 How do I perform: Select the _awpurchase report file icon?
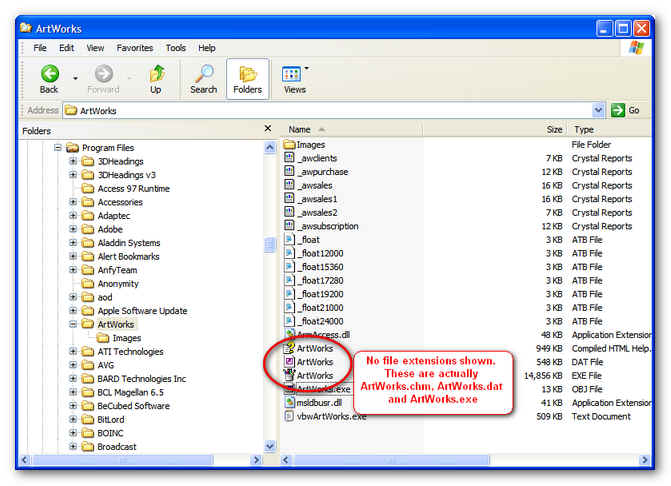point(290,172)
